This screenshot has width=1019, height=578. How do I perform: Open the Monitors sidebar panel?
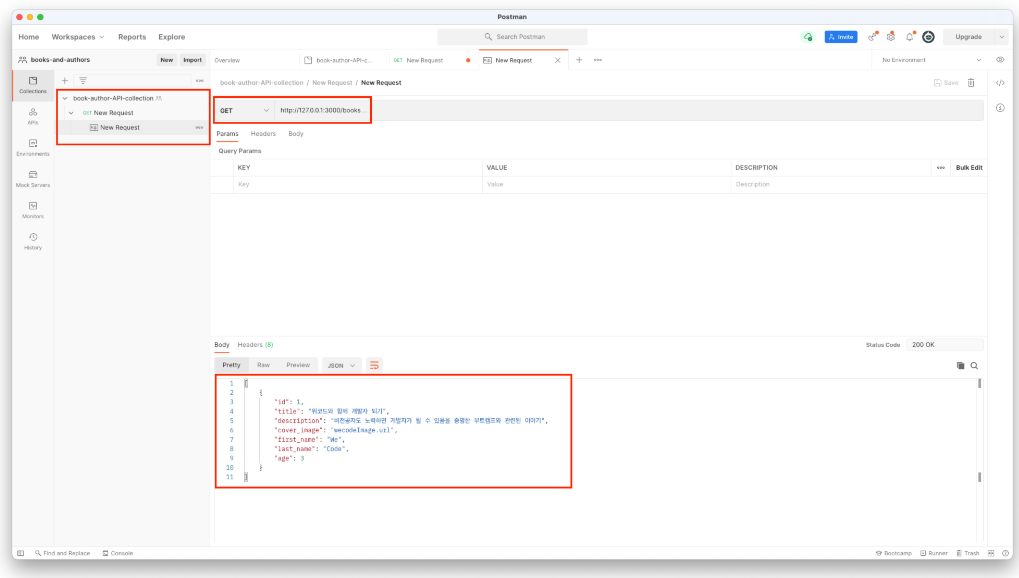coord(32,210)
